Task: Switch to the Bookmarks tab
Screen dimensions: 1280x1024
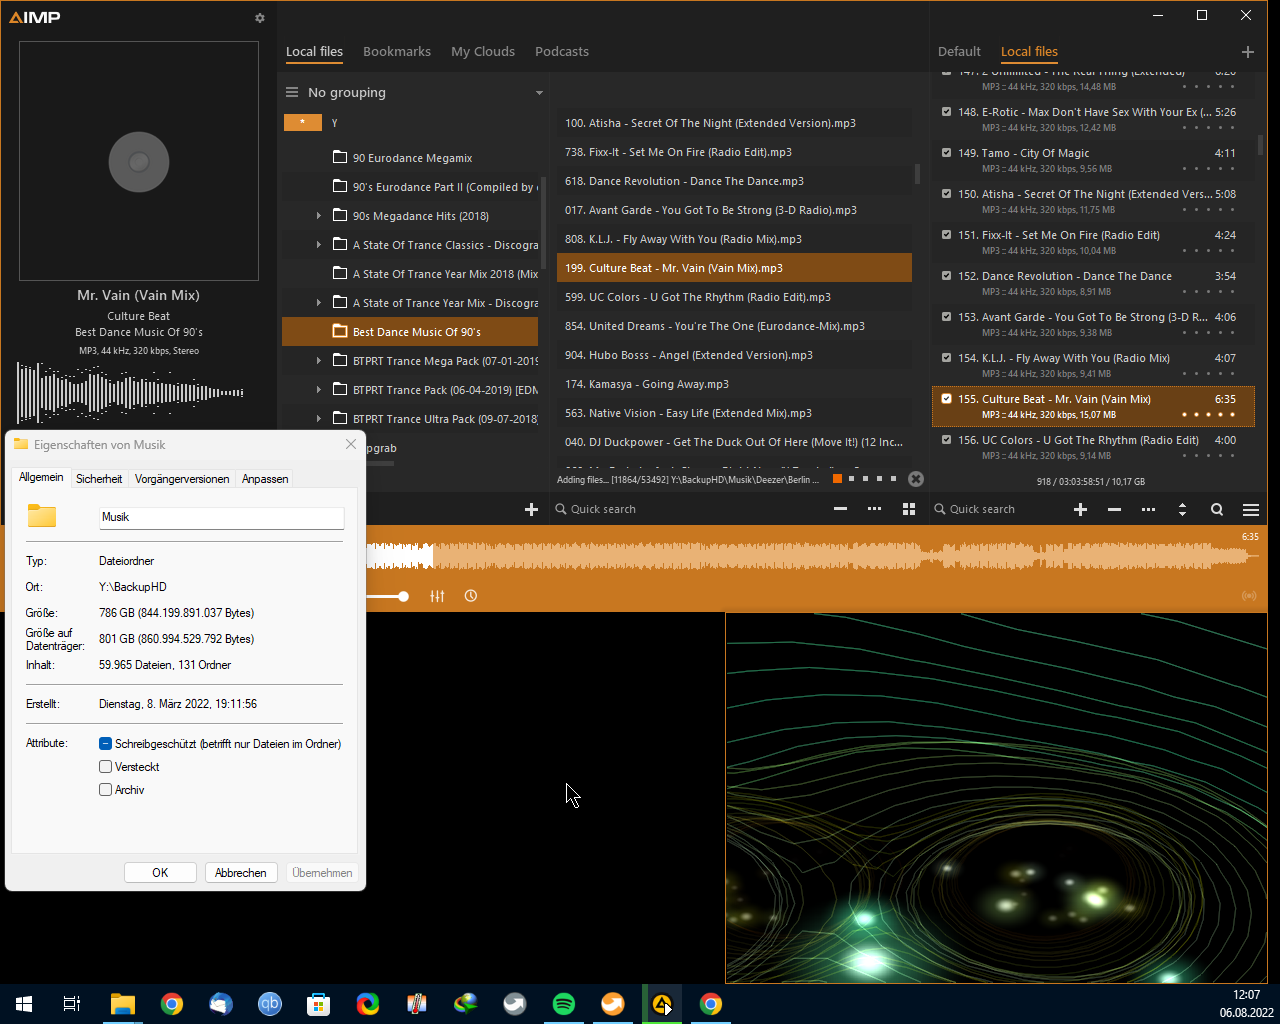Action: click(x=397, y=52)
